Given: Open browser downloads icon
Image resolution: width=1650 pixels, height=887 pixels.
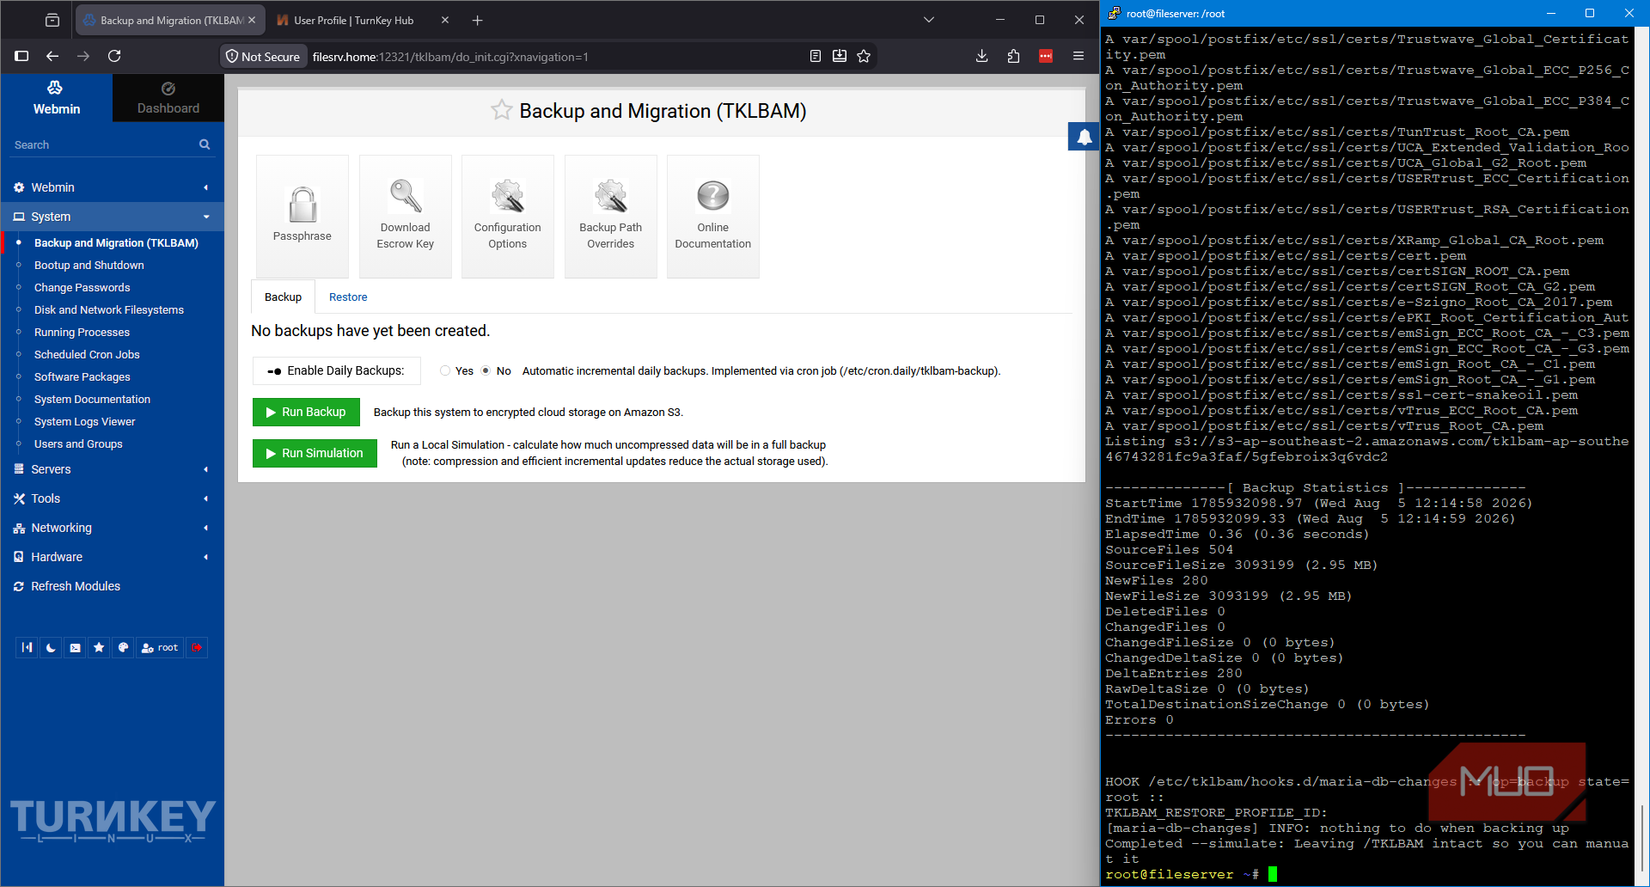Looking at the screenshot, I should click(982, 56).
